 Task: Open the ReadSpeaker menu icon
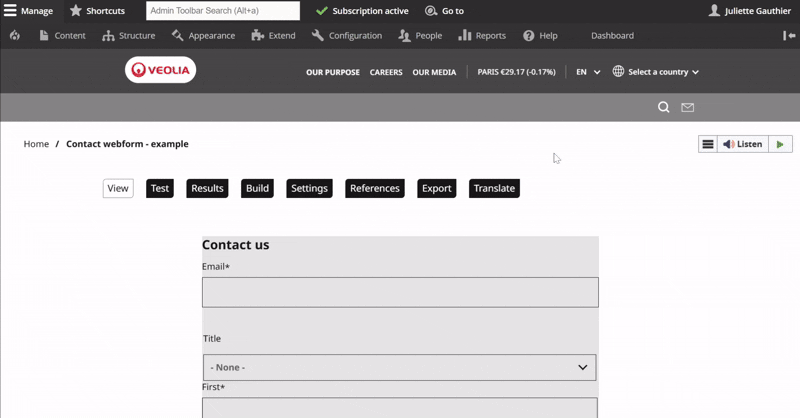pos(708,144)
